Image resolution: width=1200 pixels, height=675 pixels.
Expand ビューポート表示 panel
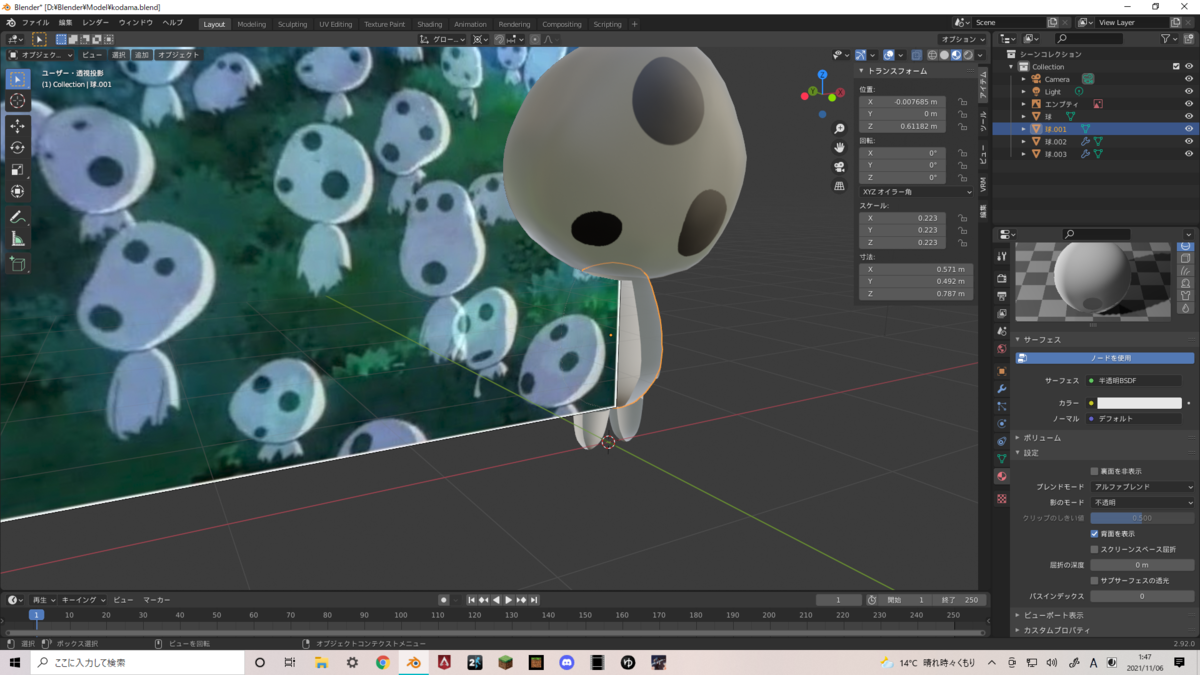click(1053, 615)
